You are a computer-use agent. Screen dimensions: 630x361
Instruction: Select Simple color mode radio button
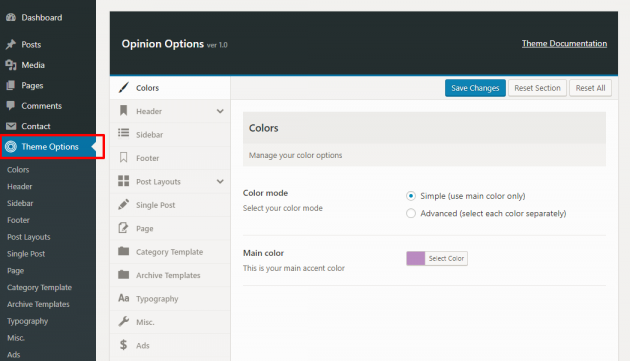click(x=411, y=196)
